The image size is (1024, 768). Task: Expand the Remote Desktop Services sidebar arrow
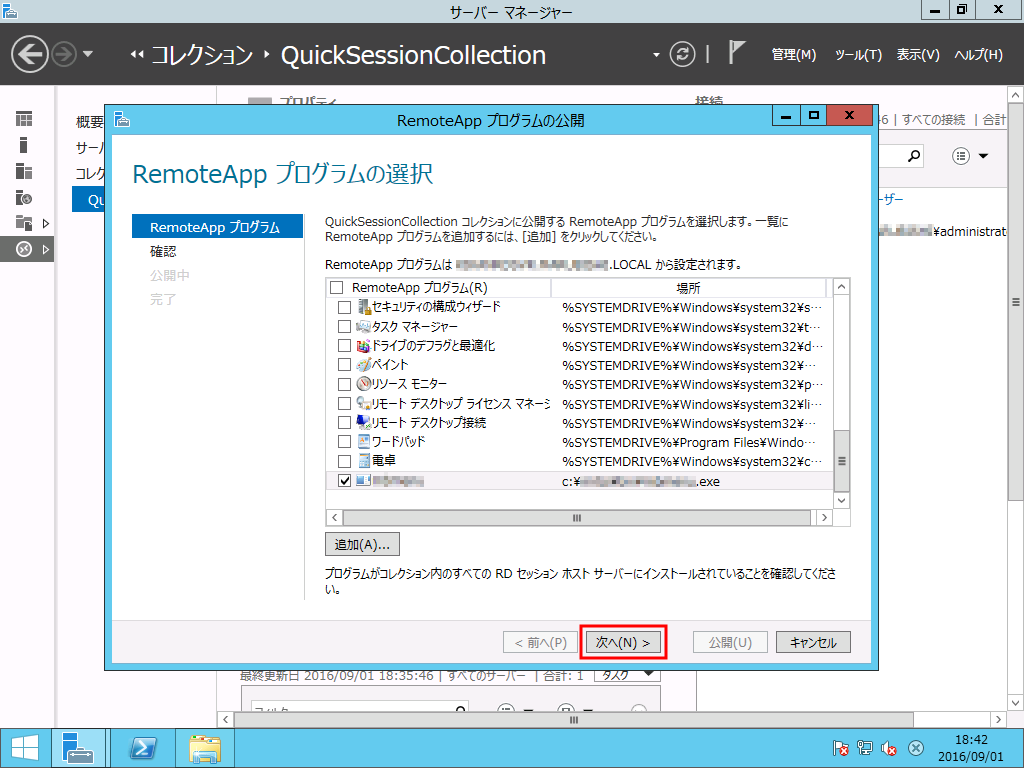click(x=46, y=249)
